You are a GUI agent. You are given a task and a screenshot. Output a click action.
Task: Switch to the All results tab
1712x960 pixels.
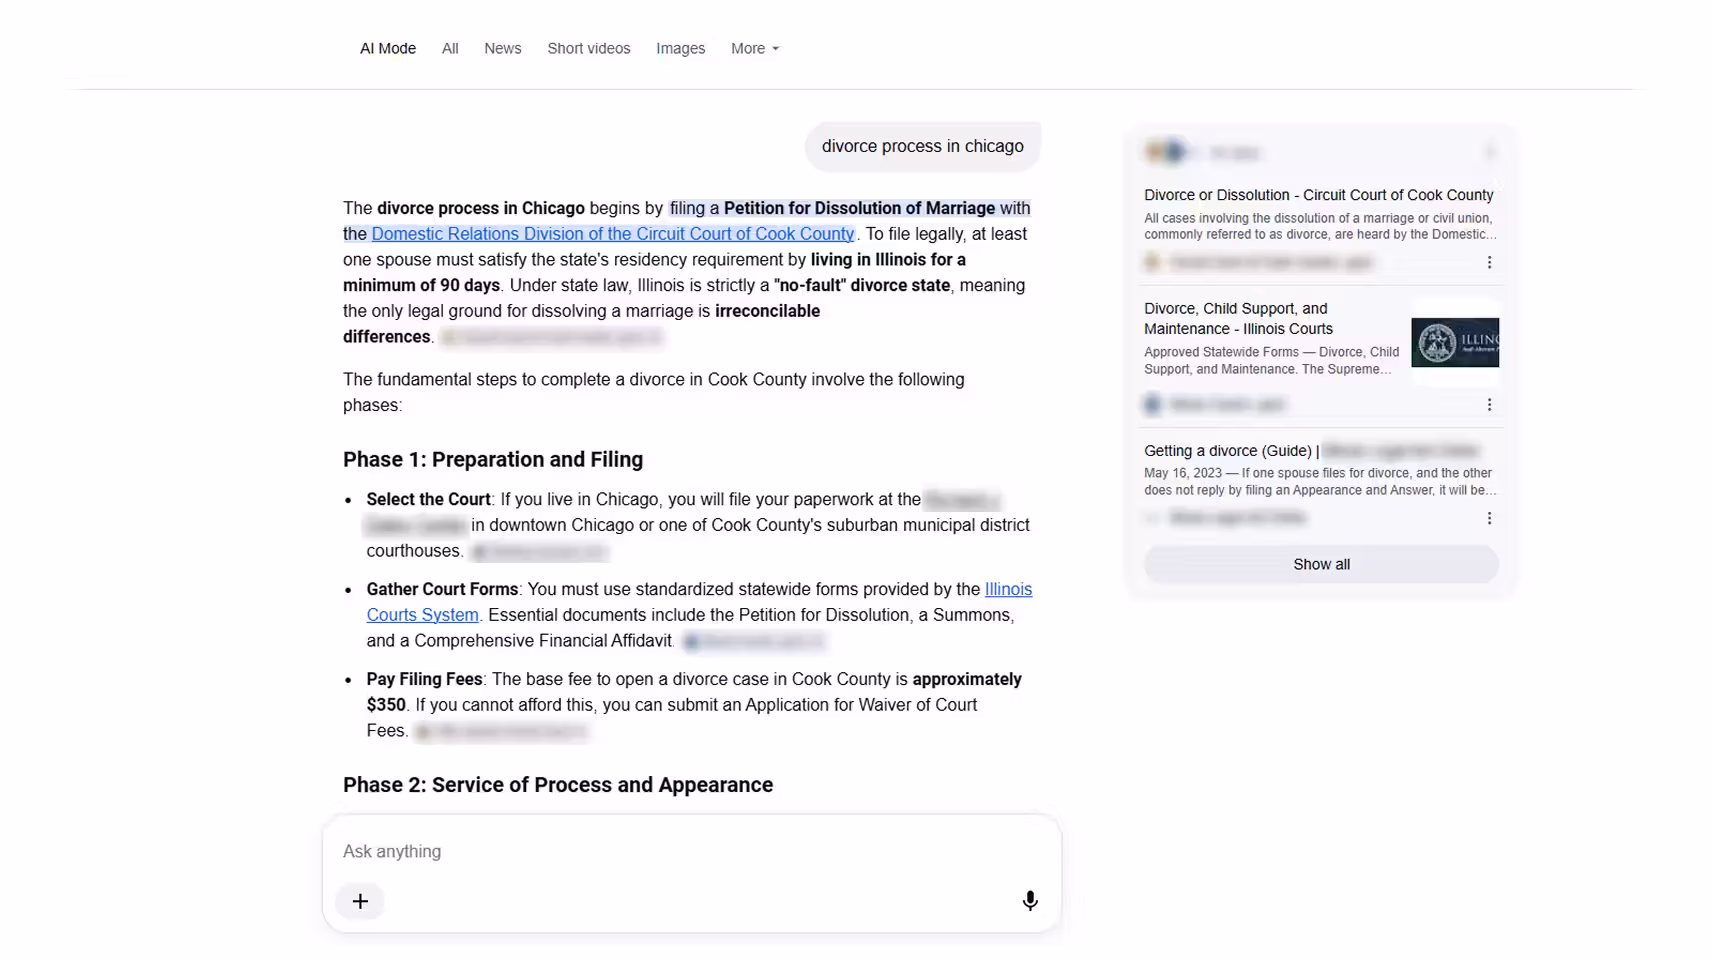coord(450,48)
